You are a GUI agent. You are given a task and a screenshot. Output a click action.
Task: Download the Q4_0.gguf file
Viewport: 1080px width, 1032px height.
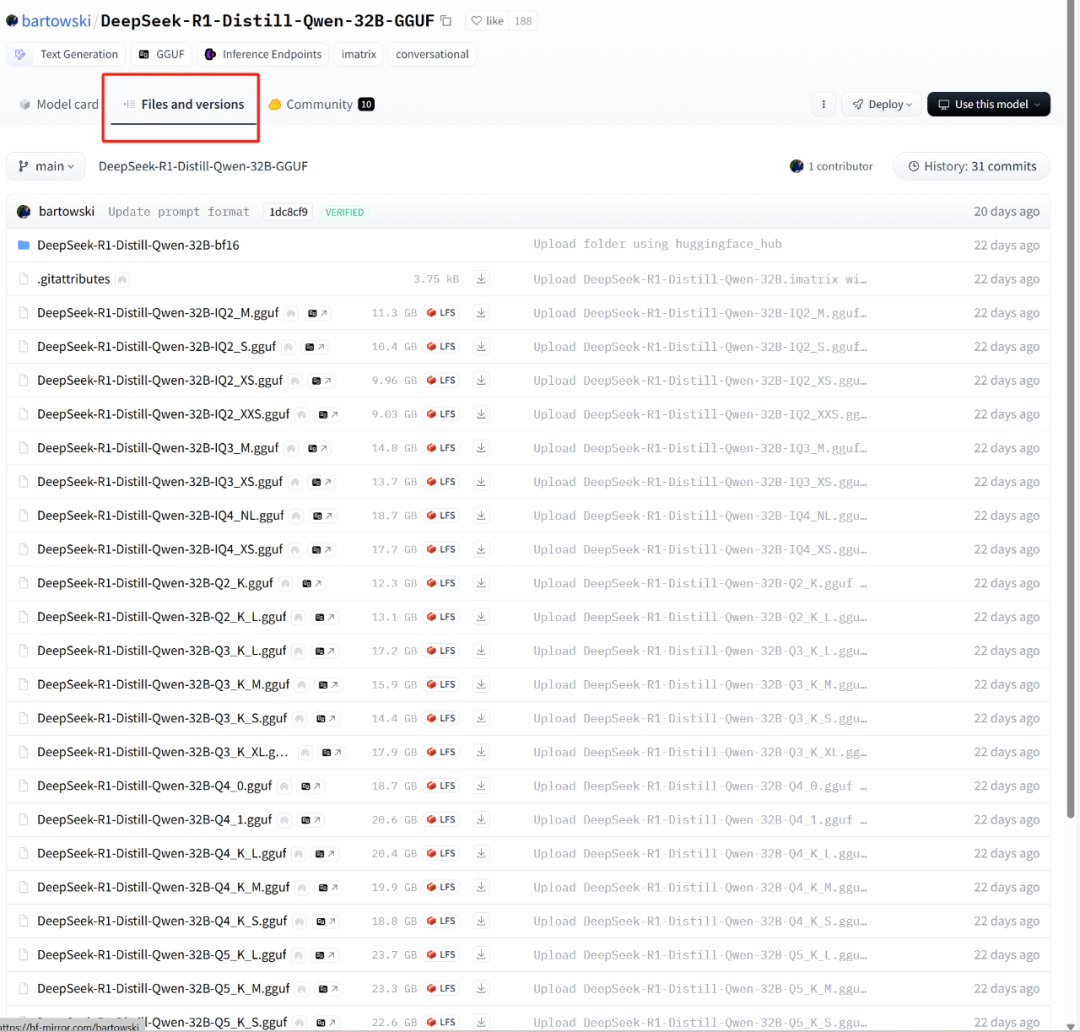click(x=481, y=785)
